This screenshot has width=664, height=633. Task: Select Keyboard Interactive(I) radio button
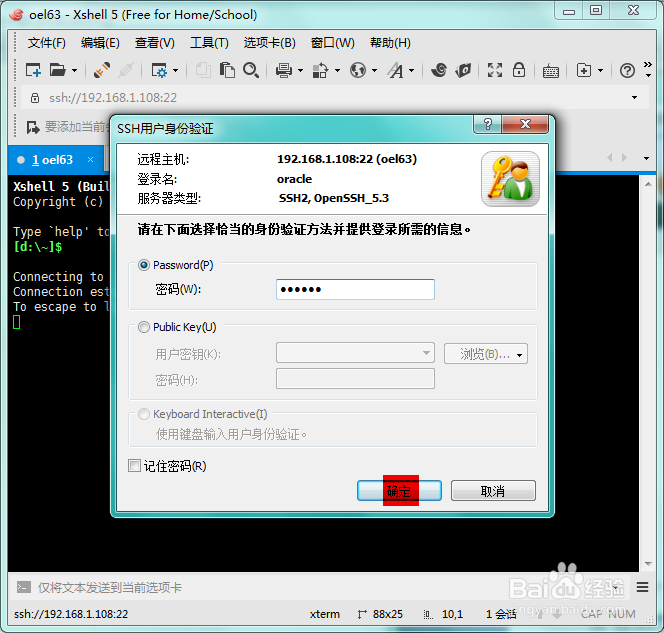click(x=144, y=414)
